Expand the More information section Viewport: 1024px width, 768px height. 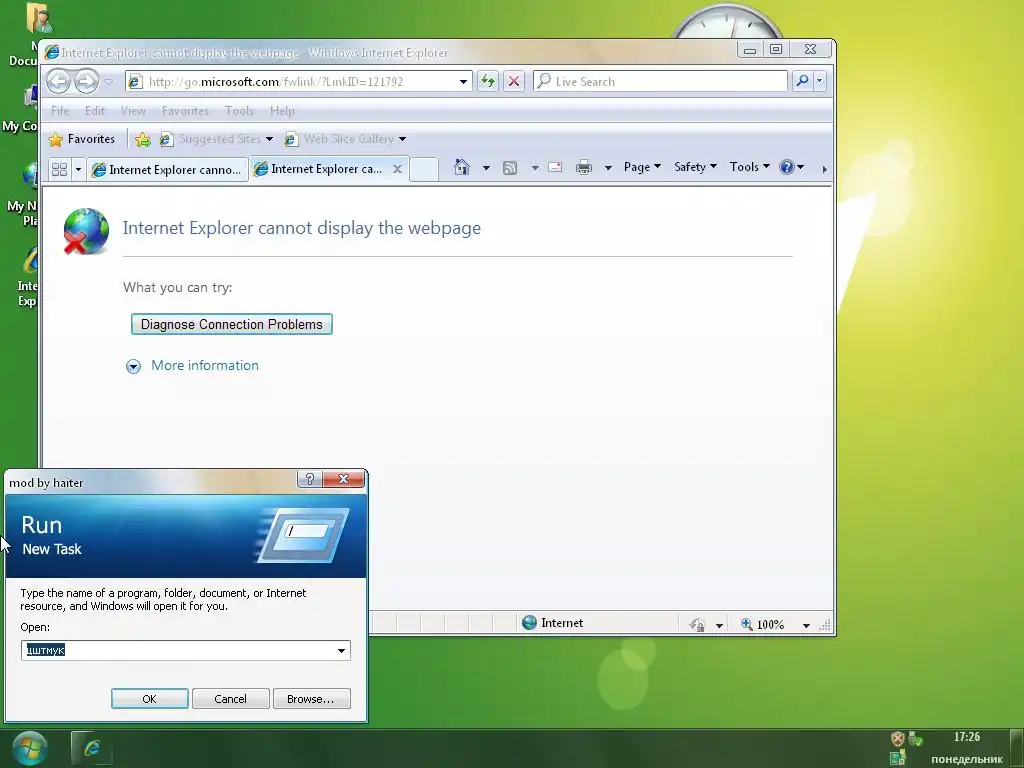[x=133, y=366]
